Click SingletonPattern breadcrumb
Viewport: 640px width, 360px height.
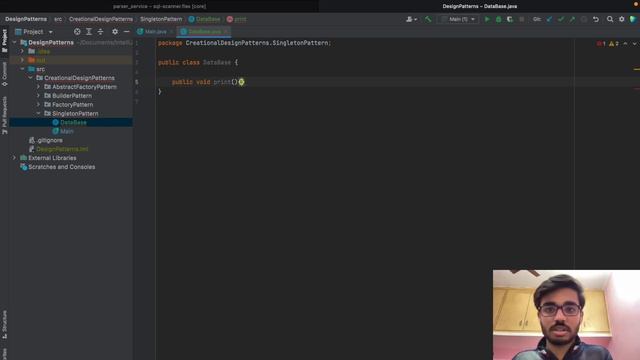(161, 19)
